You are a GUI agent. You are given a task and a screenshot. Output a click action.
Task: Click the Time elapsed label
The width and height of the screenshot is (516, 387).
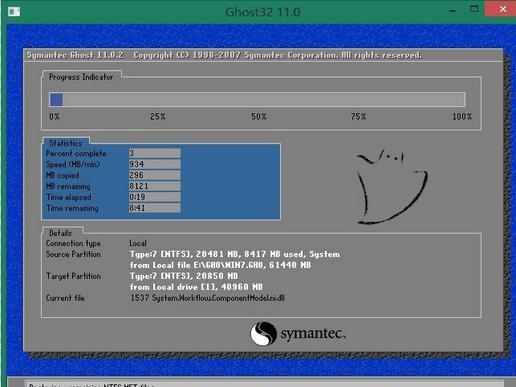coord(69,197)
